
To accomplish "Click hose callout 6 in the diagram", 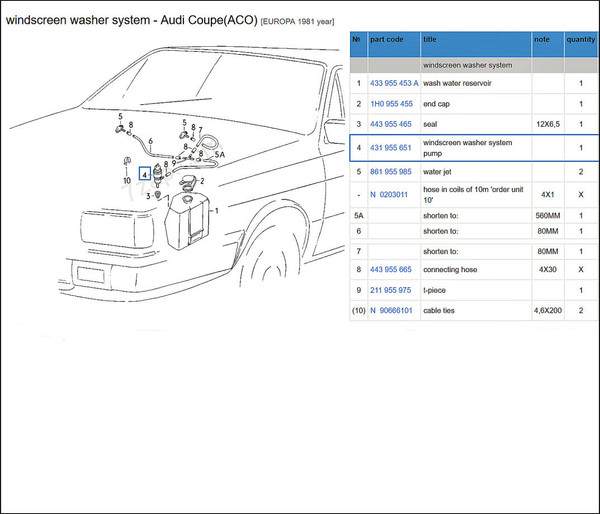I will (149, 141).
